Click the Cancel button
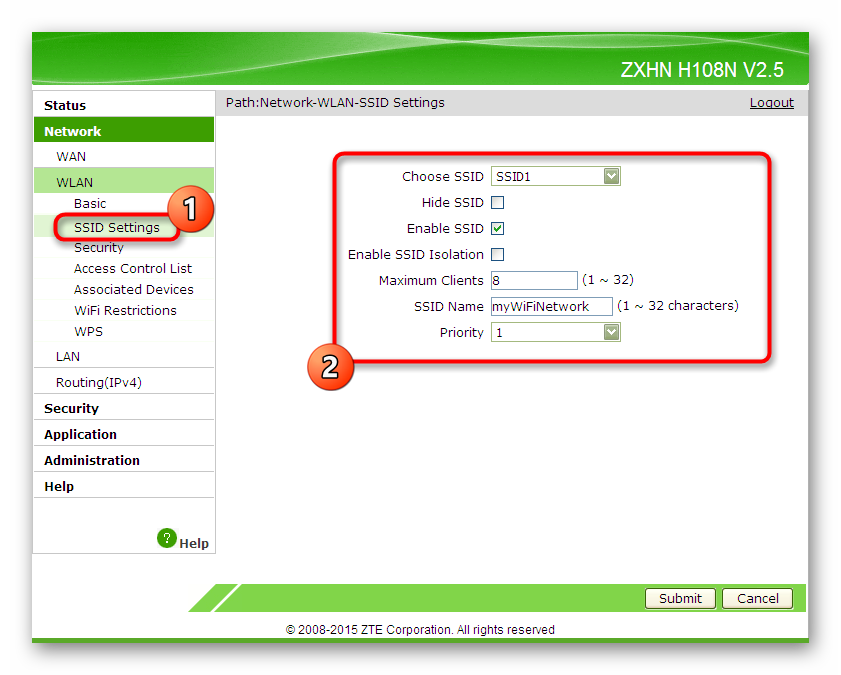 757,598
